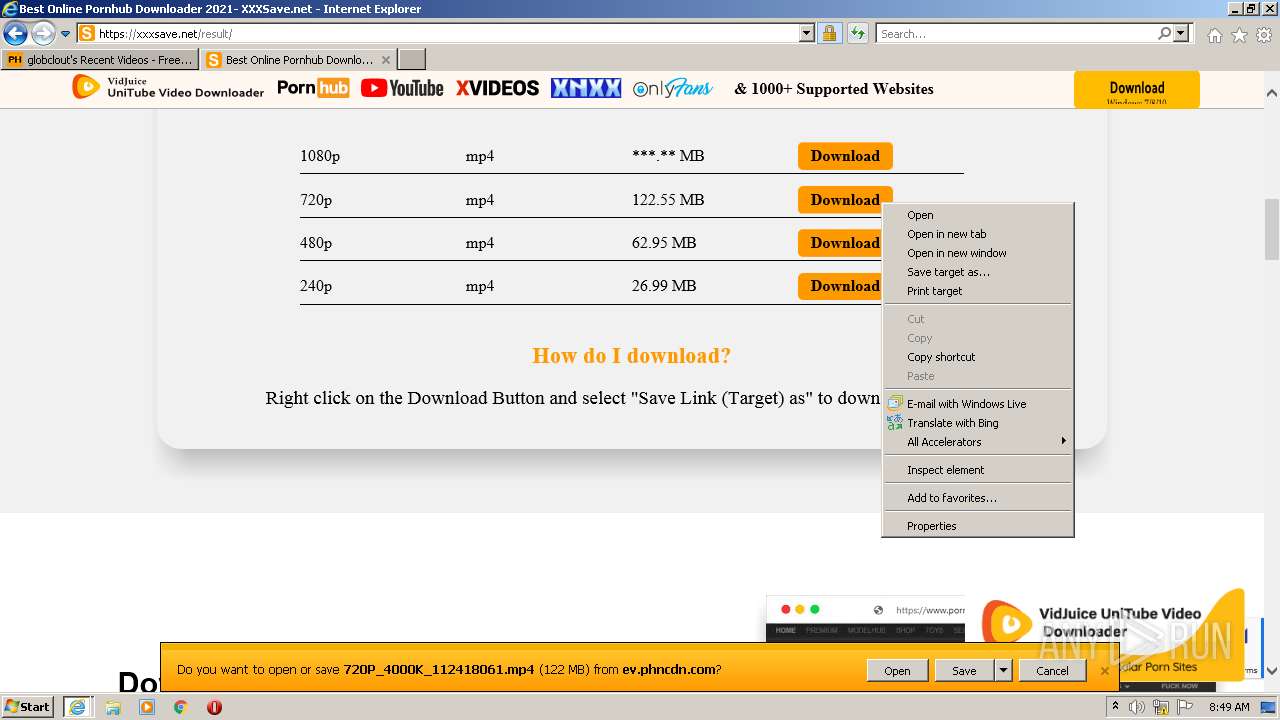
Task: Expand All Accelerators submenu
Action: (977, 442)
